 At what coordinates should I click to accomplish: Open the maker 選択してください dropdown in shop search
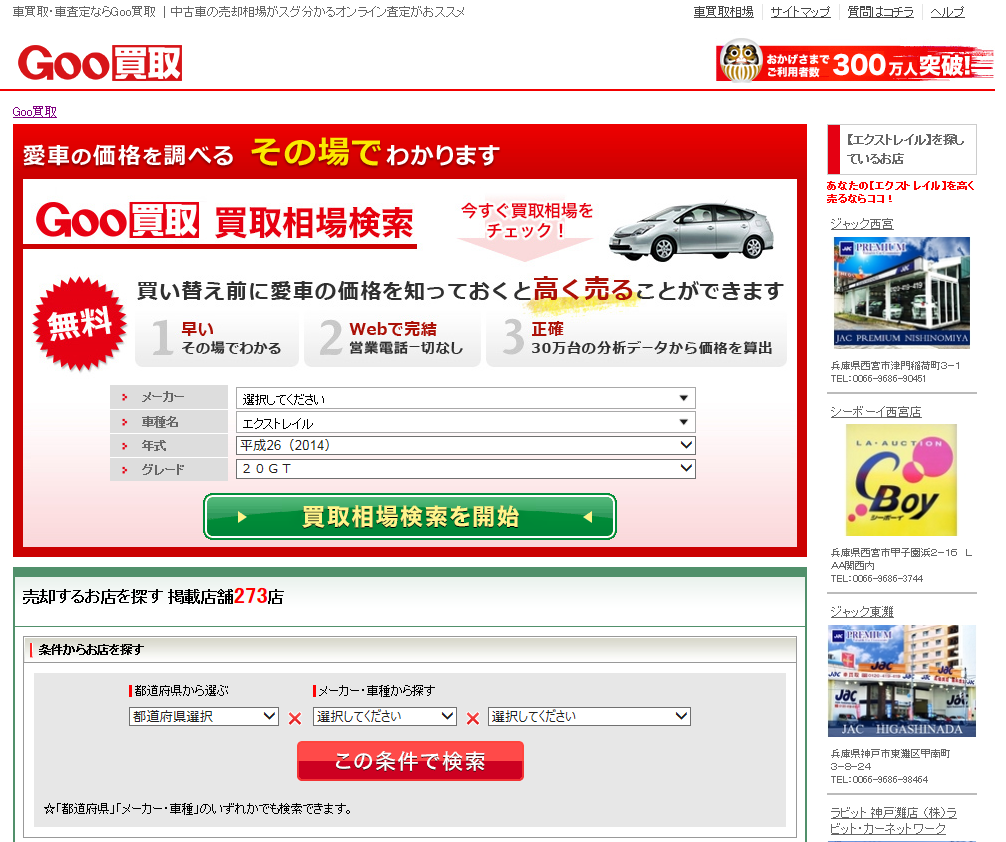click(384, 716)
